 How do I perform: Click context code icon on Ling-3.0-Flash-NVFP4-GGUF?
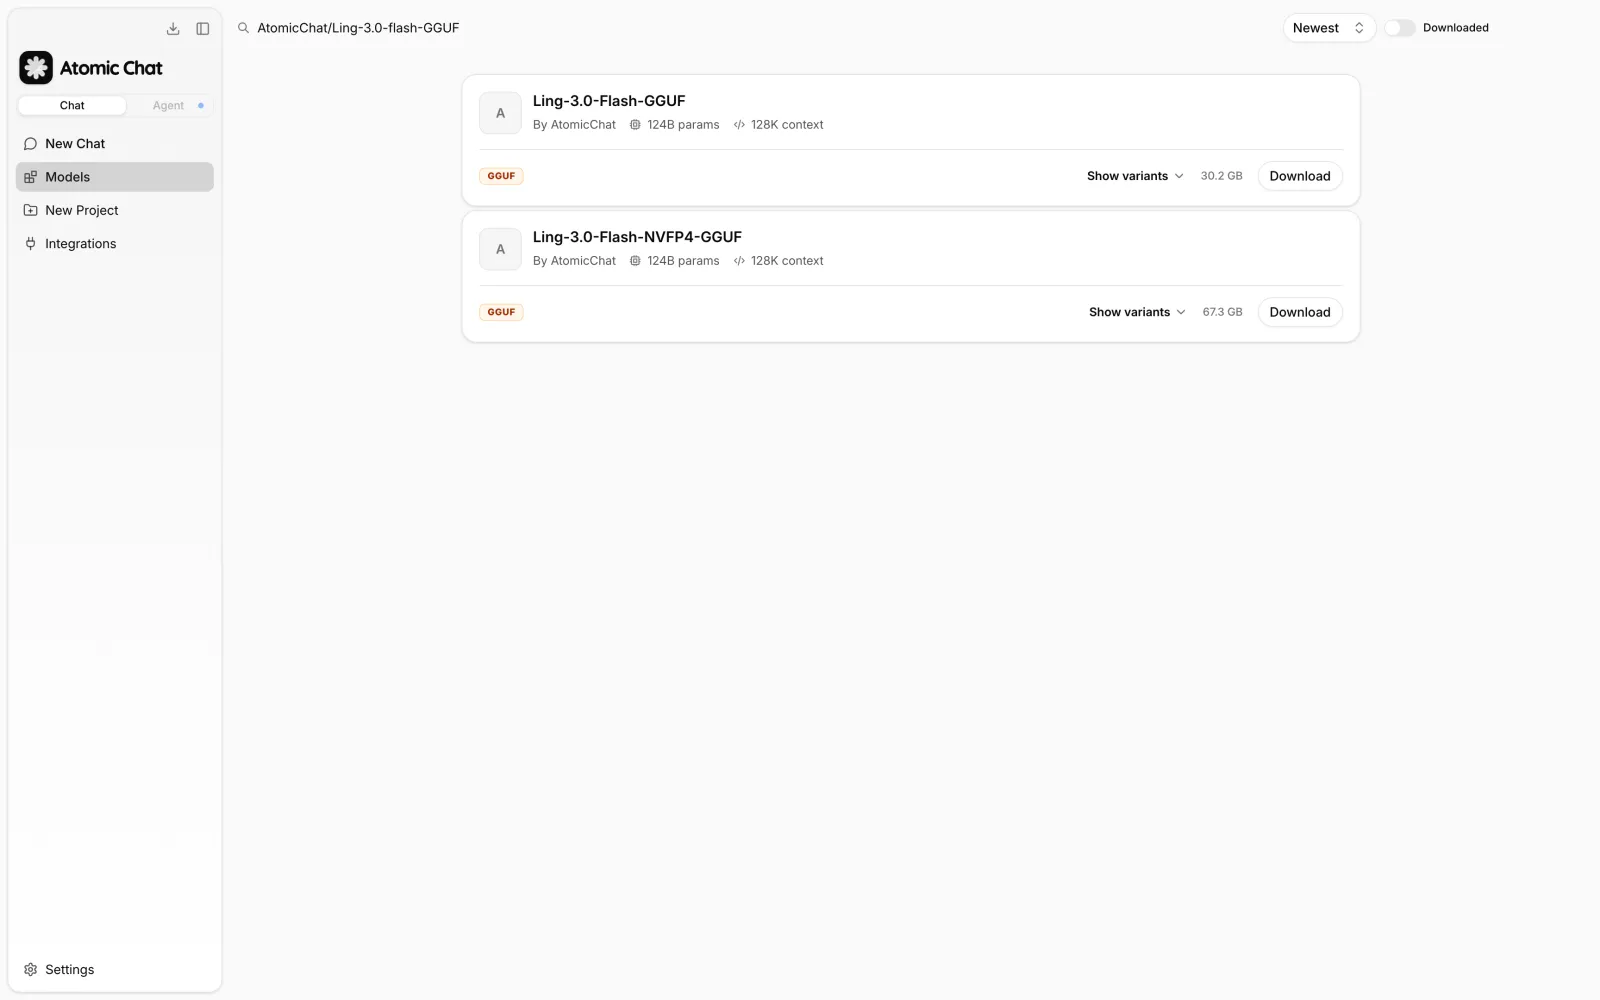pos(739,261)
